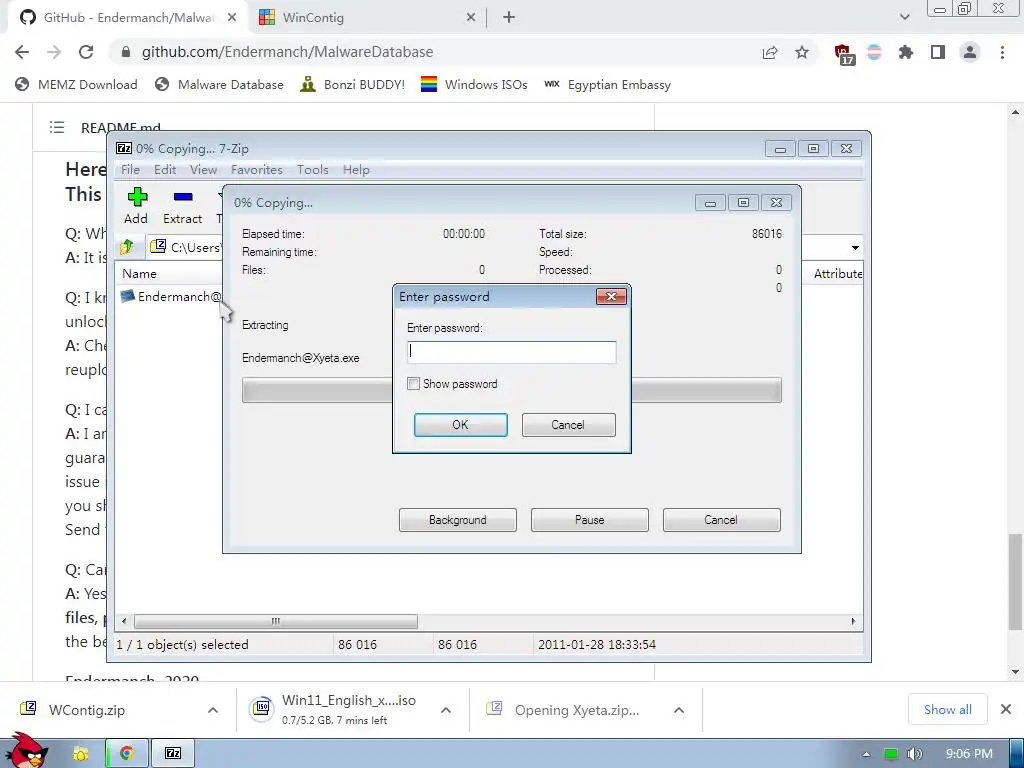
Task: Click 7-Zip horizontal scrollbar thumb
Action: 276,621
